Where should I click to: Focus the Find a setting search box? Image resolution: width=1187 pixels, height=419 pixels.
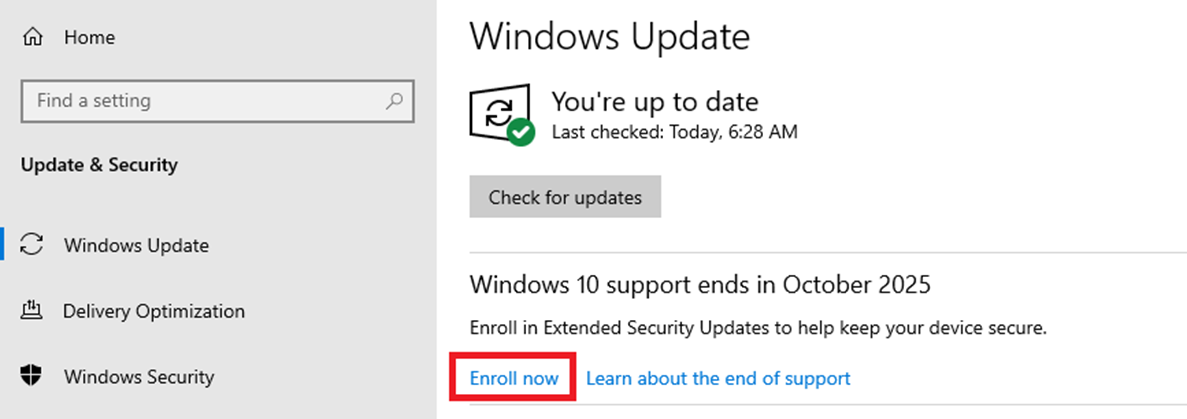click(200, 101)
